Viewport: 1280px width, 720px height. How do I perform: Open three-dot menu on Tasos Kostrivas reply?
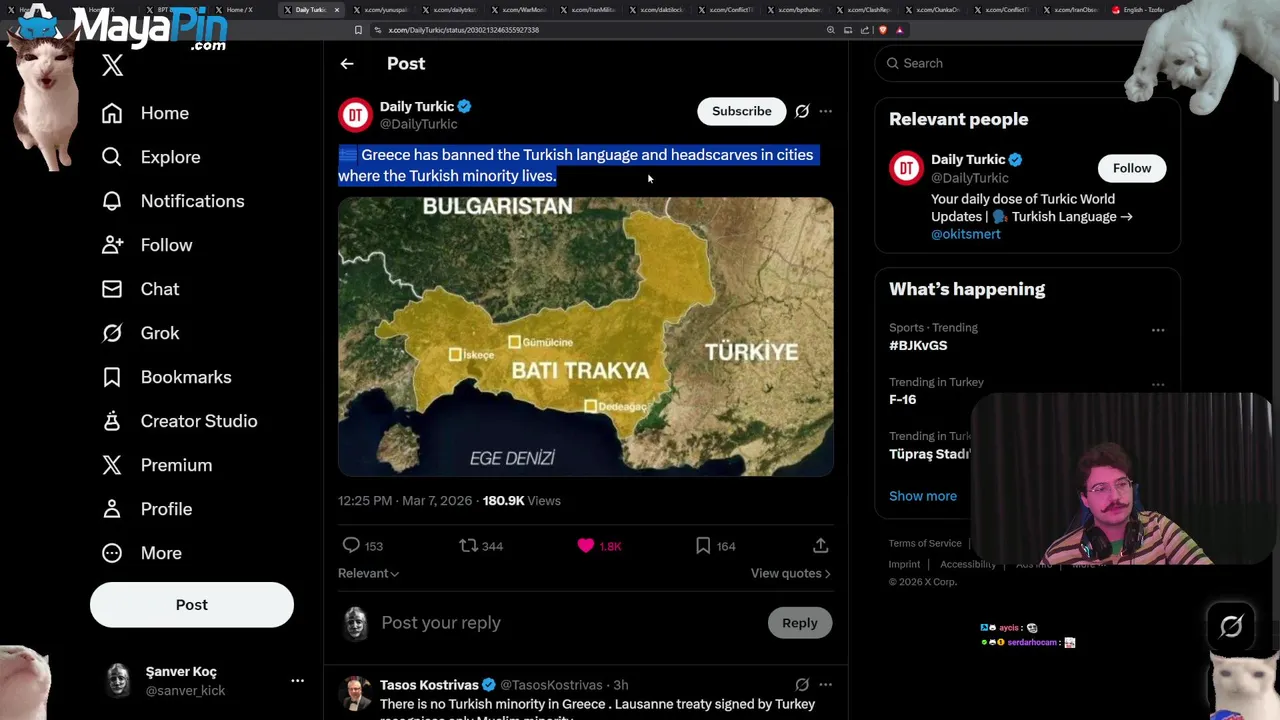(825, 685)
